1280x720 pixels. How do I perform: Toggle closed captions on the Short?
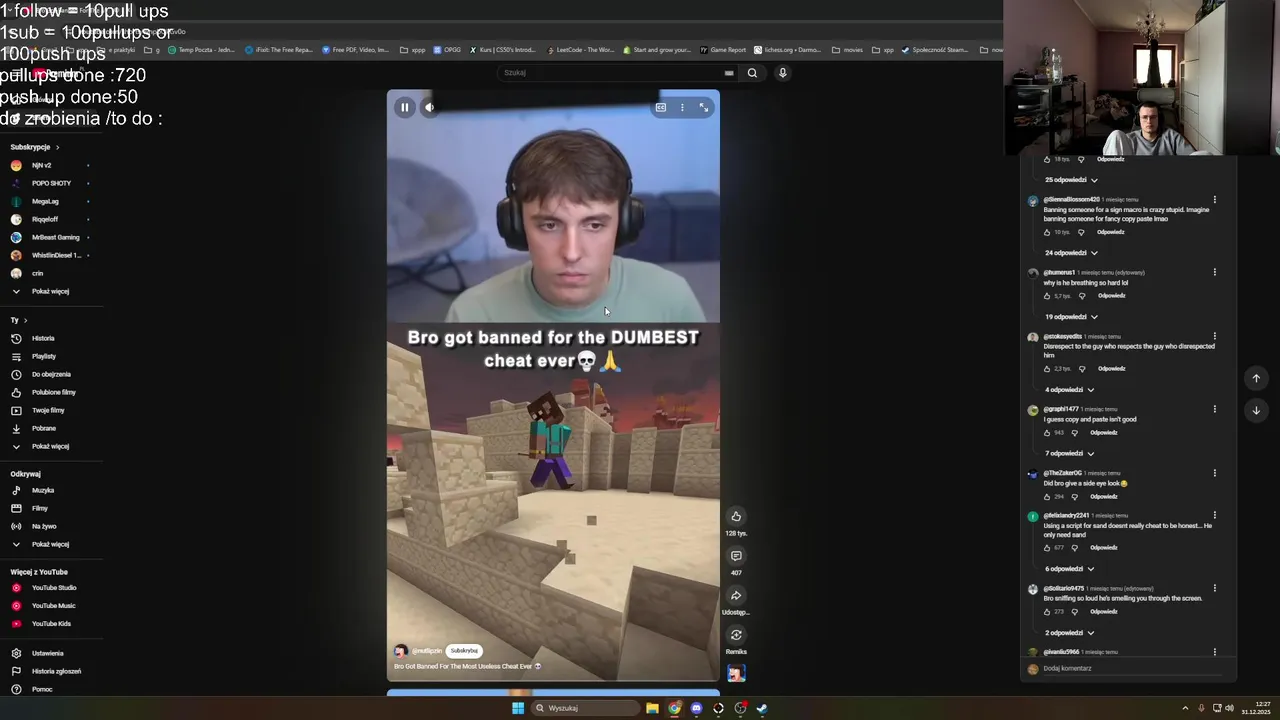661,107
